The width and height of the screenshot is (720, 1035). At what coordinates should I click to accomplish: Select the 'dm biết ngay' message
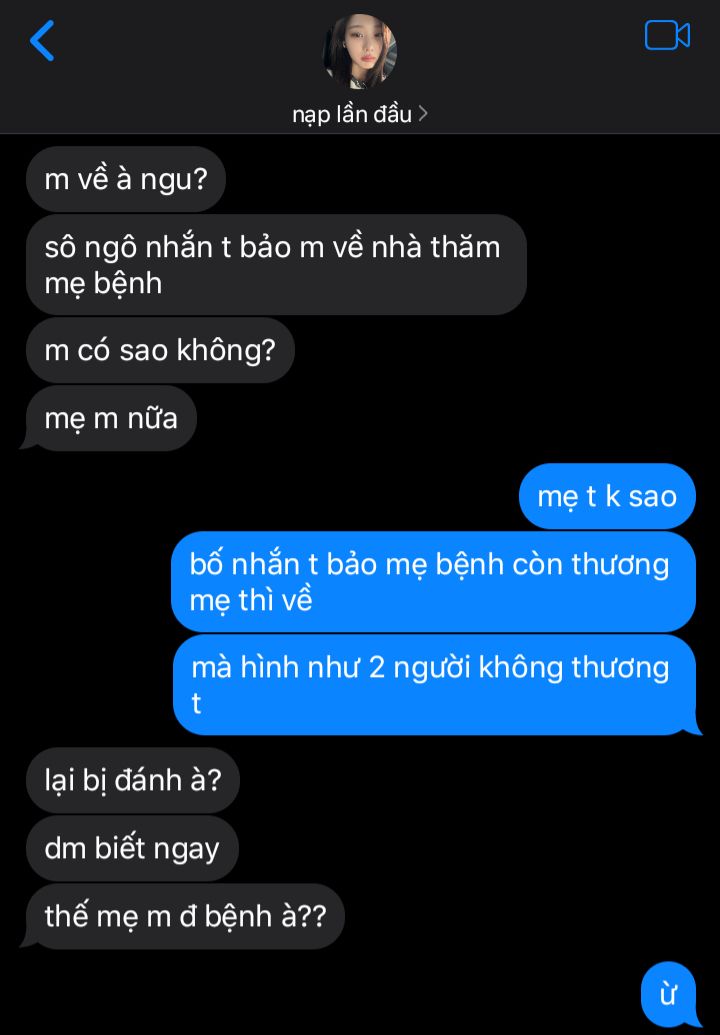point(132,848)
